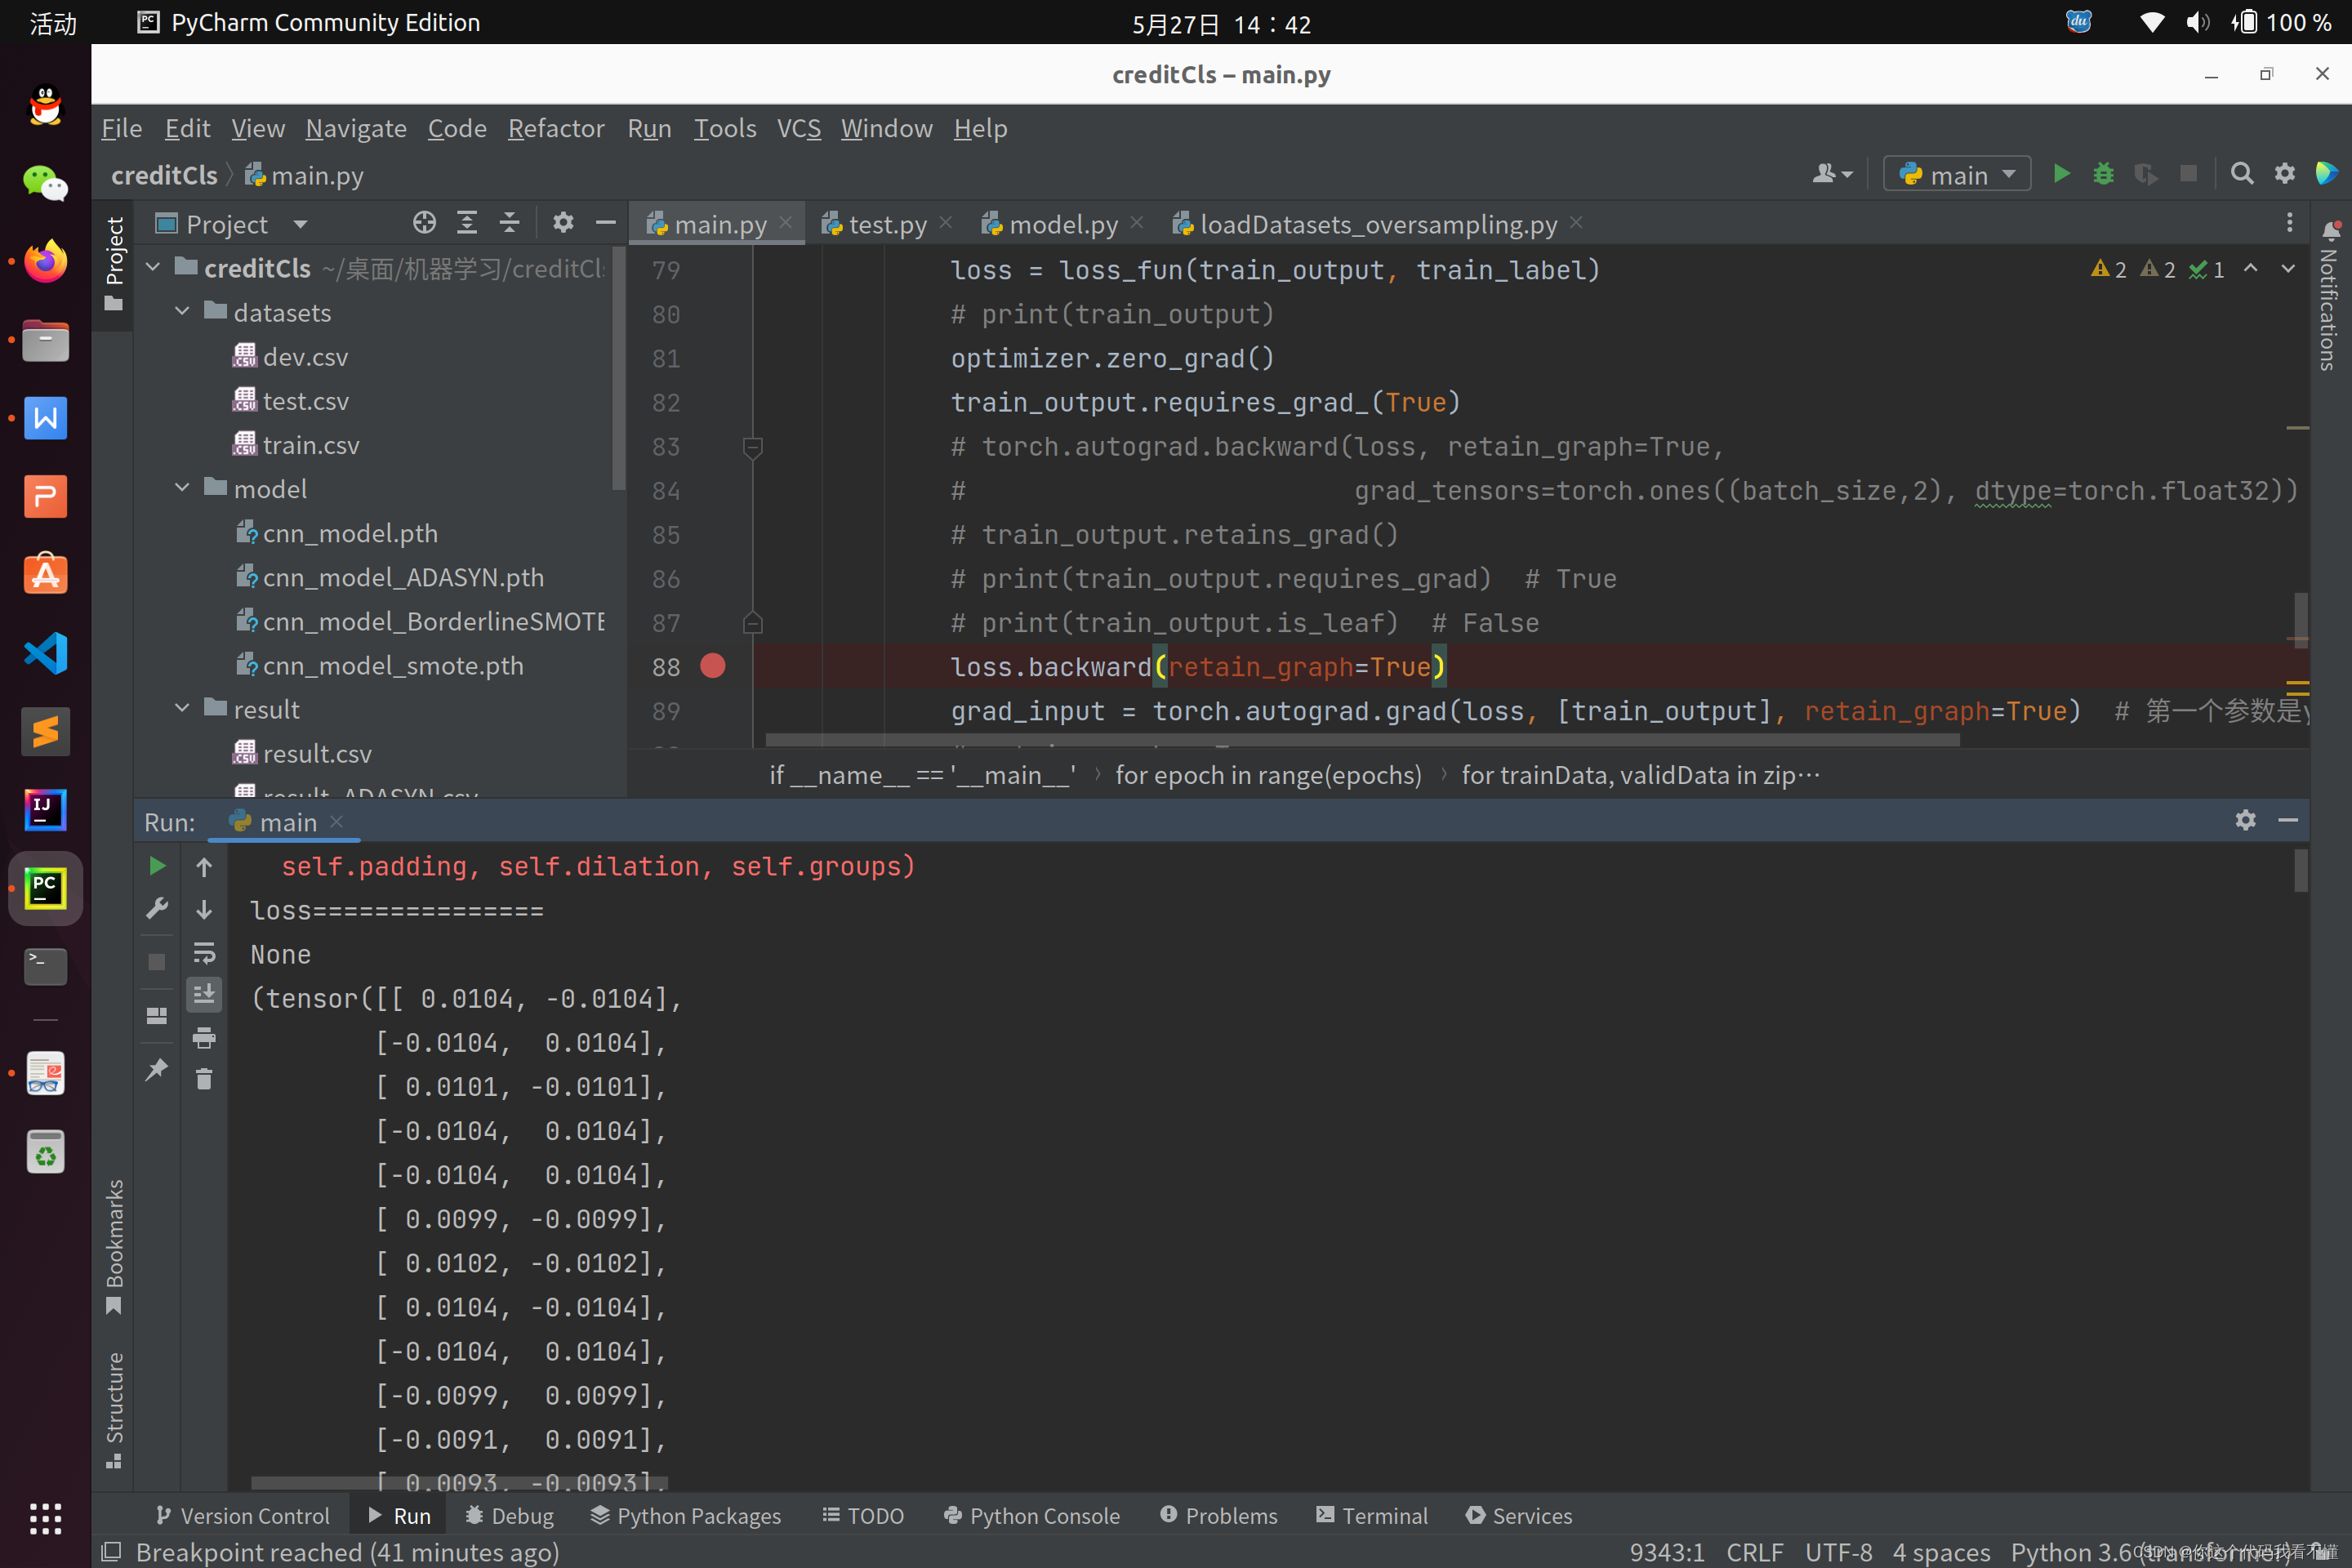Open Project panel options gear
This screenshot has height=1568, width=2352.
pos(563,223)
